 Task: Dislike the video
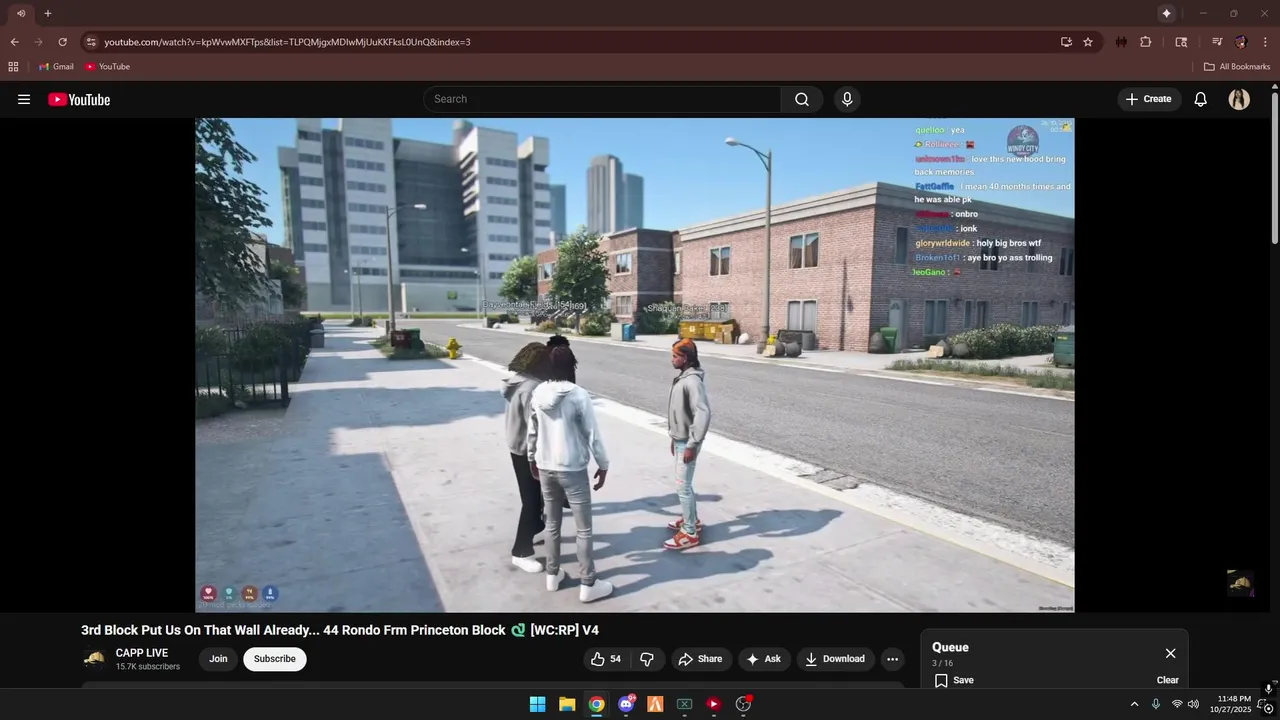[x=647, y=659]
